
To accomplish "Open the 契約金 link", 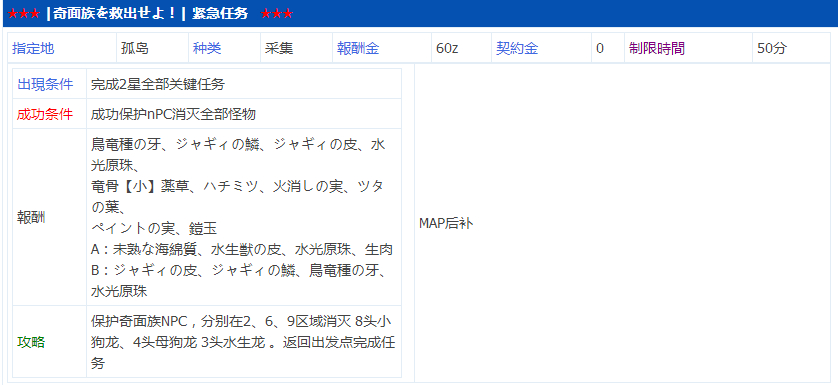I will (x=517, y=49).
